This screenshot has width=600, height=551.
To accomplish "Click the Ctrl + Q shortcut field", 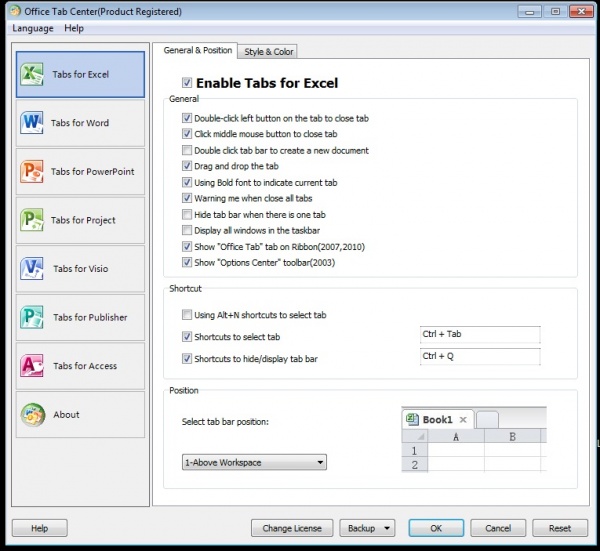I will (x=480, y=357).
